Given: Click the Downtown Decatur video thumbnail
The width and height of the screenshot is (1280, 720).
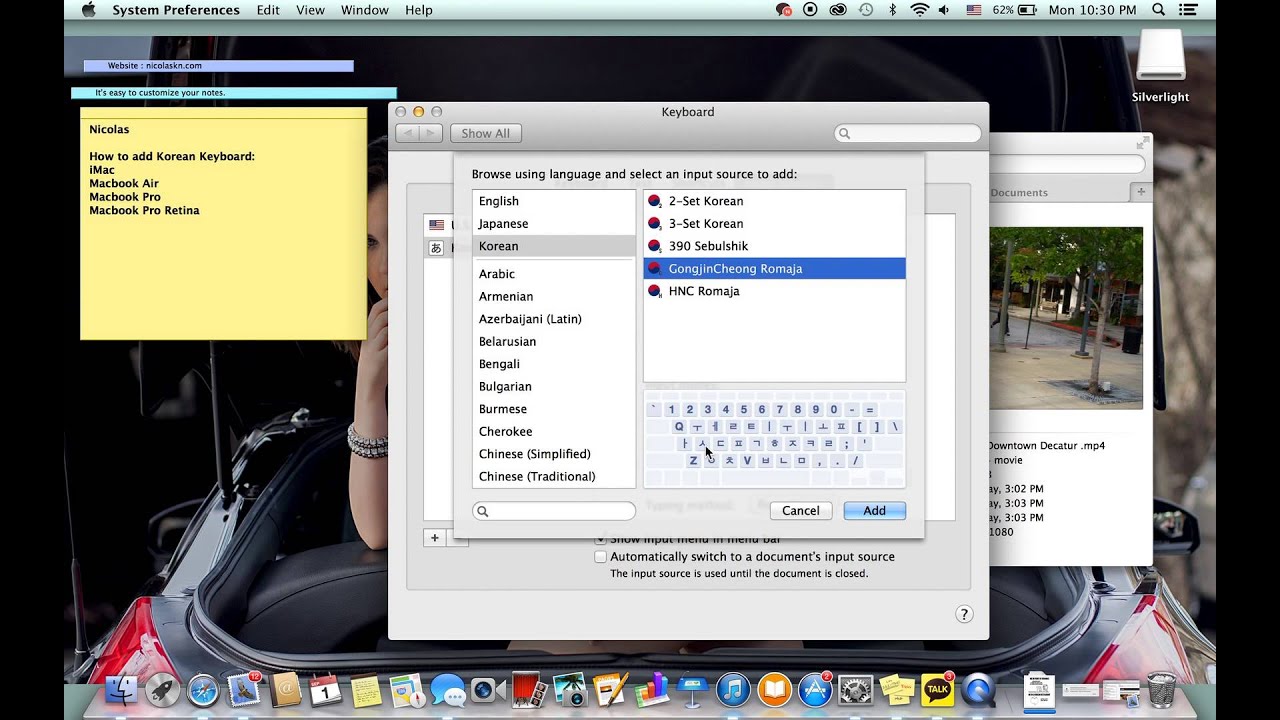Looking at the screenshot, I should click(x=1066, y=318).
